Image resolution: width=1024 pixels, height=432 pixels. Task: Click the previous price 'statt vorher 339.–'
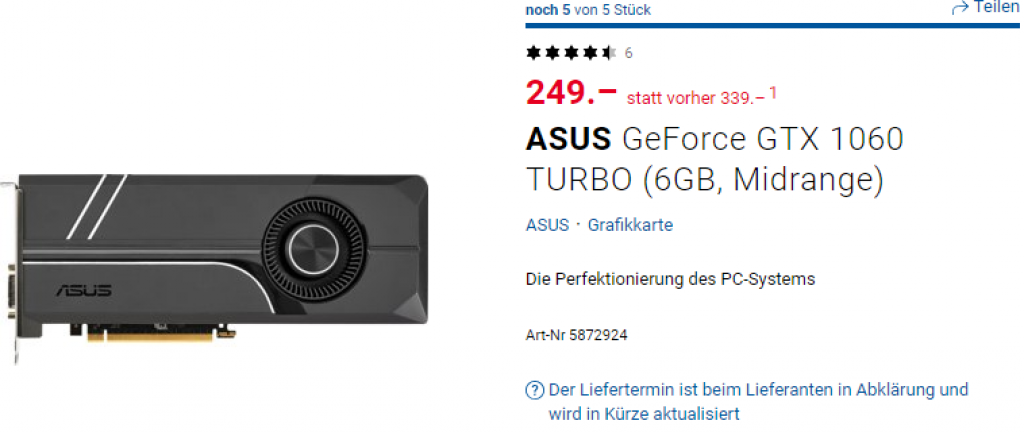tap(695, 98)
